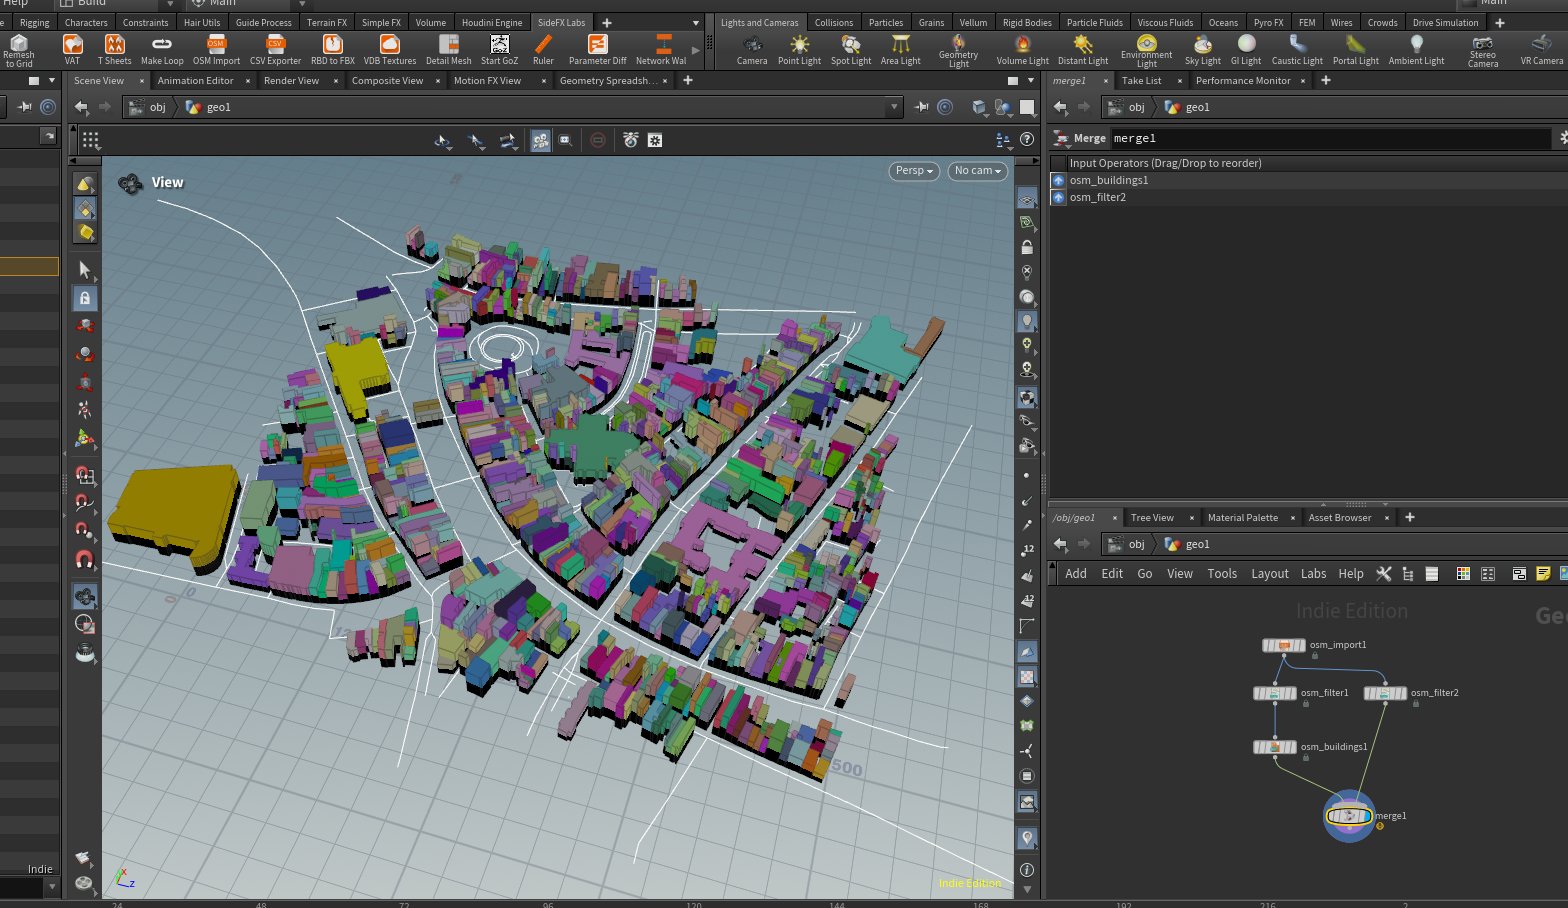Open the Persp viewport dropdown

pyautogui.click(x=914, y=171)
